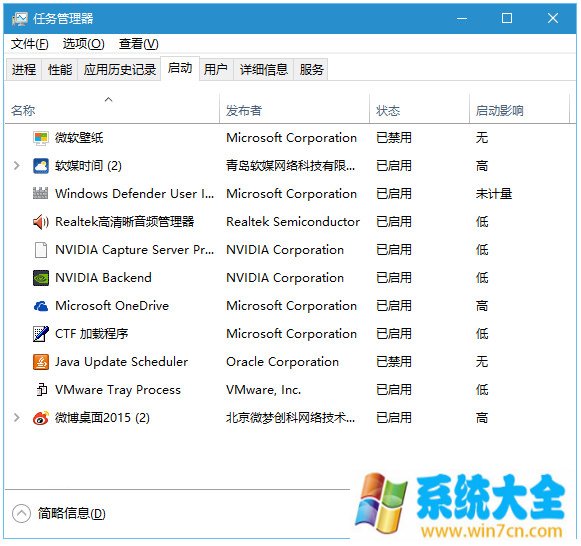Image resolution: width=581 pixels, height=546 pixels.
Task: Switch to the 详细信息 tab
Action: [263, 69]
